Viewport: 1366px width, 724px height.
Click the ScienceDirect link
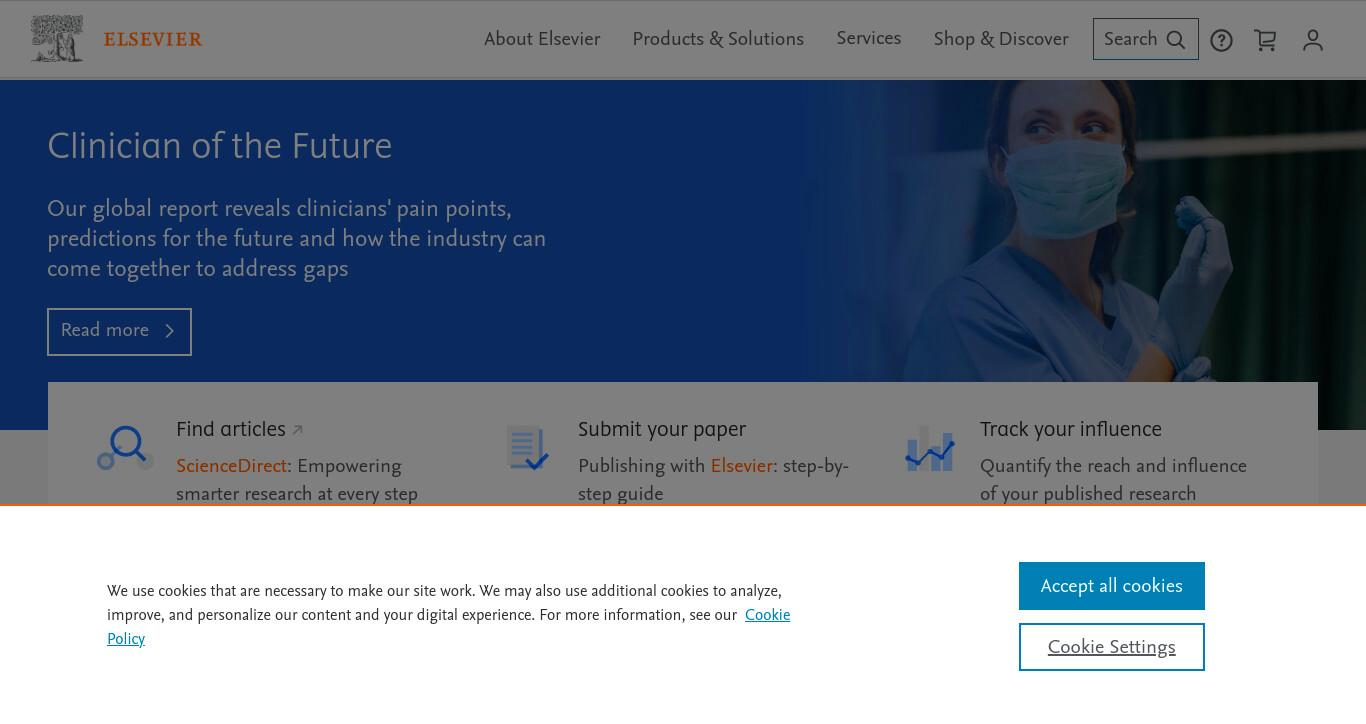point(231,466)
